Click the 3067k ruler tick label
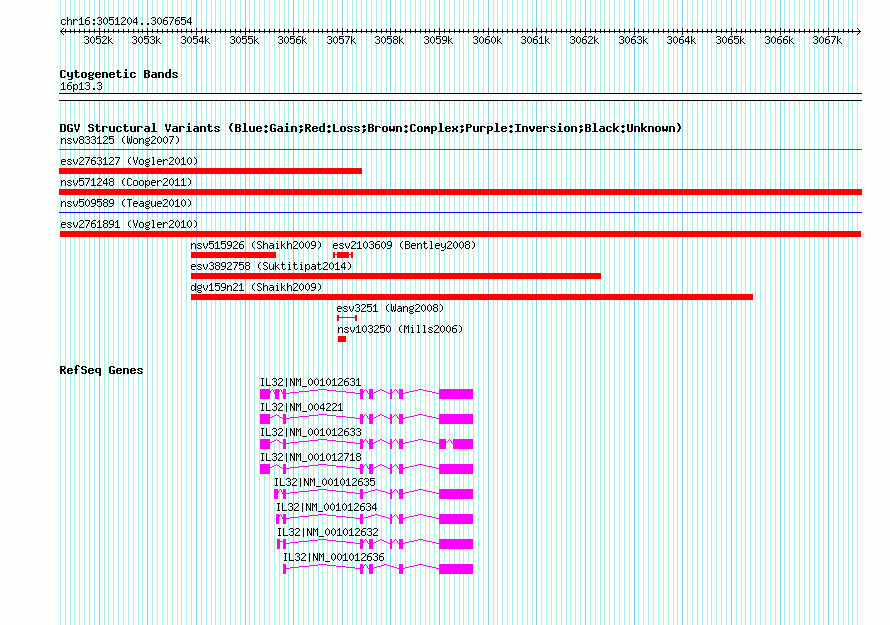 pyautogui.click(x=827, y=40)
